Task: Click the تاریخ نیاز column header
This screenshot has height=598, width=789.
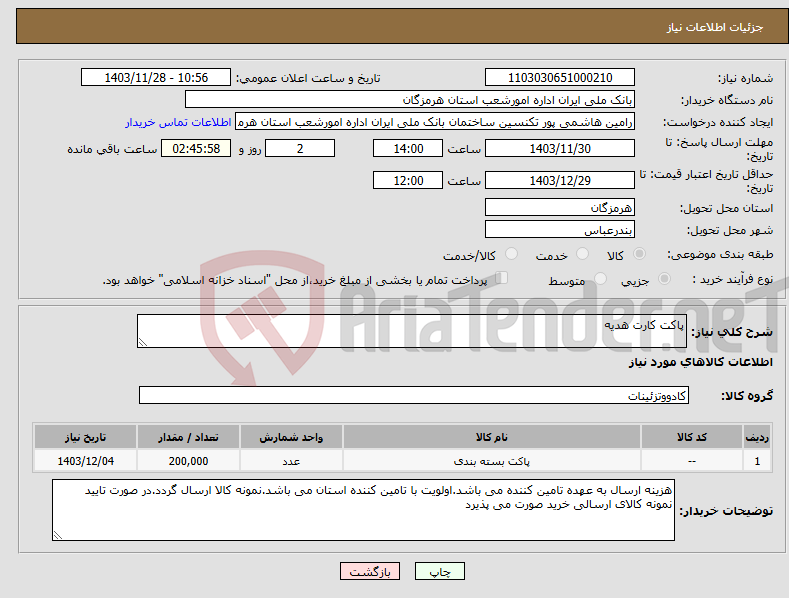Action: [86, 437]
